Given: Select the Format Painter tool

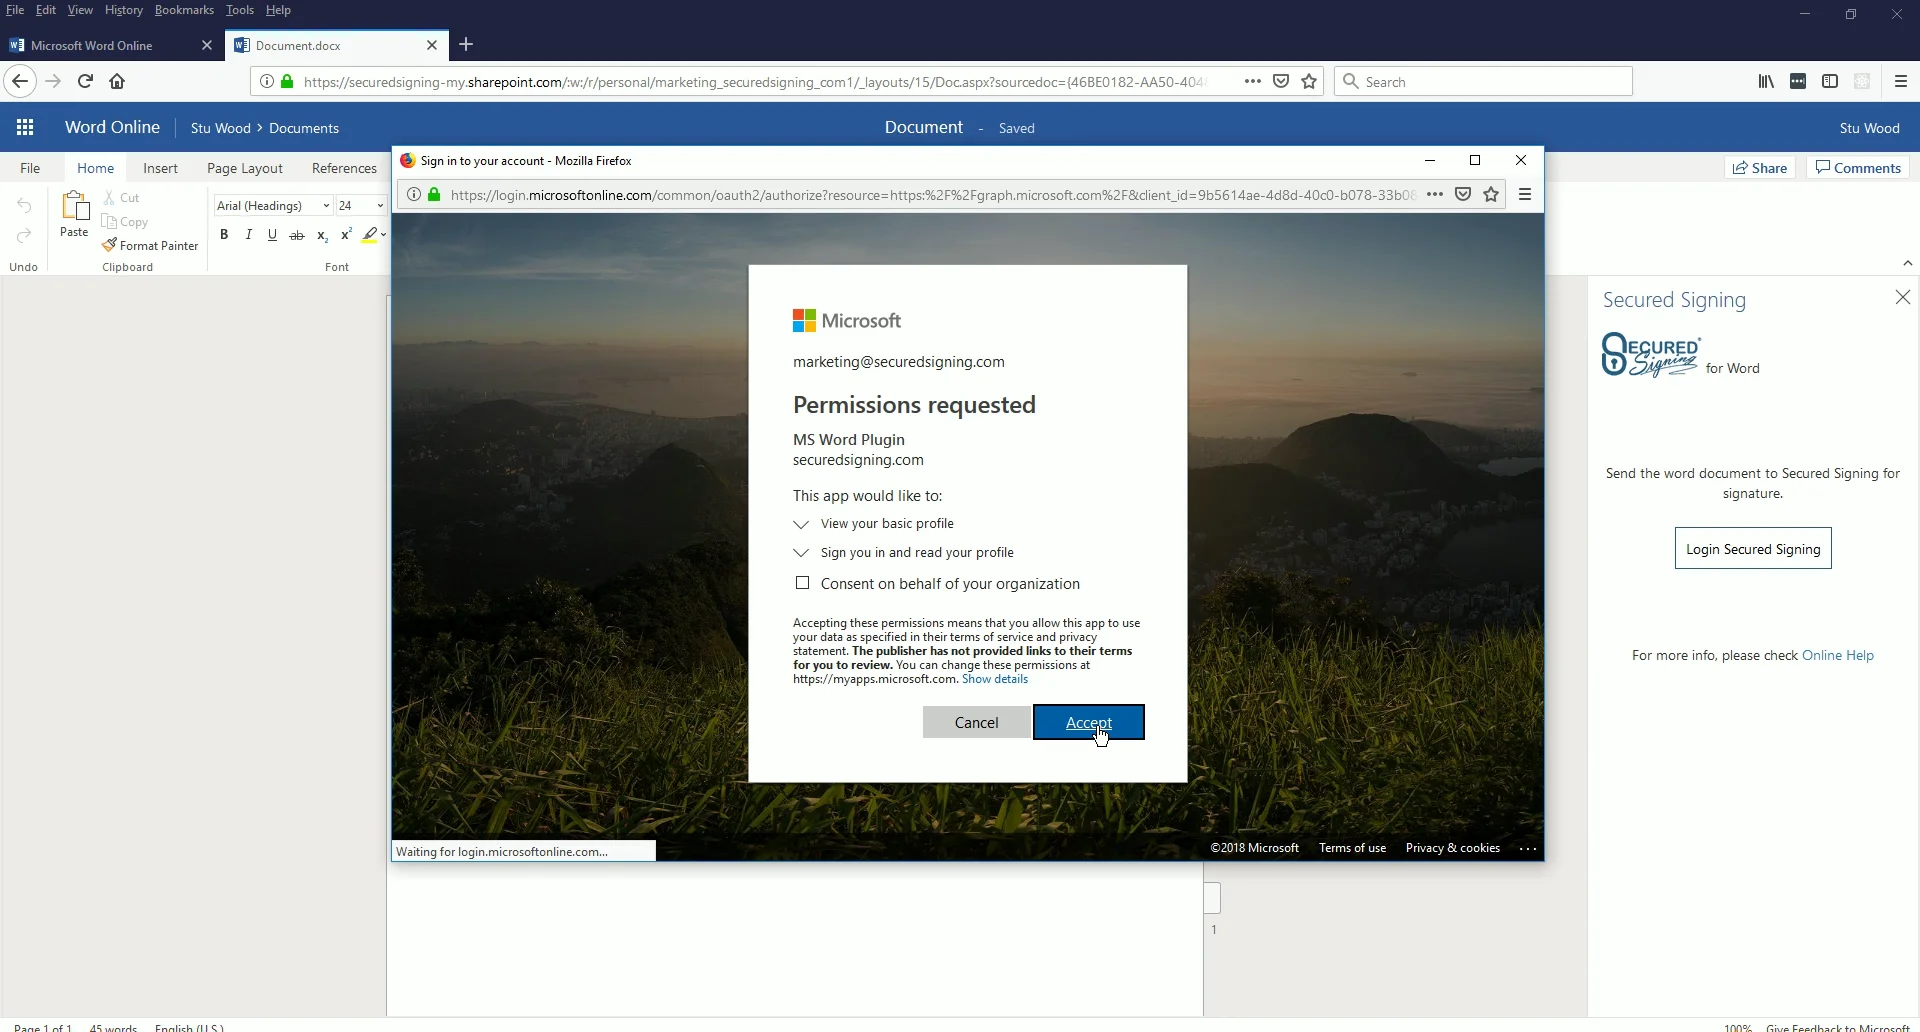Looking at the screenshot, I should click(151, 245).
